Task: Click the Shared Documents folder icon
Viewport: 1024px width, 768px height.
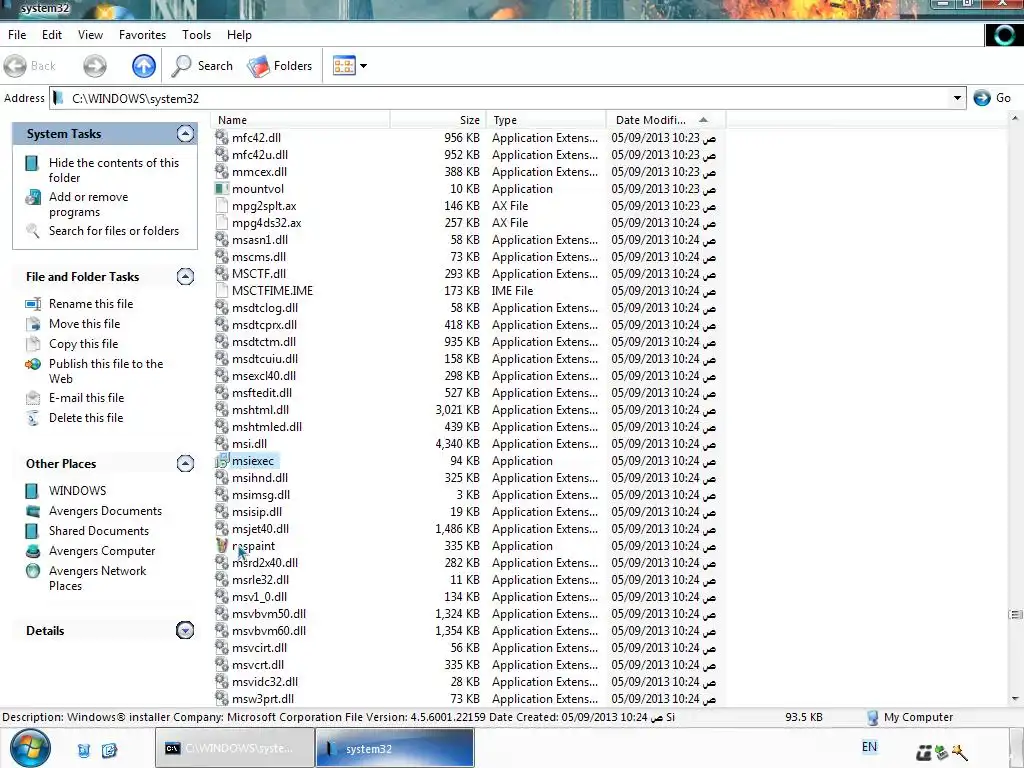Action: pyautogui.click(x=31, y=531)
